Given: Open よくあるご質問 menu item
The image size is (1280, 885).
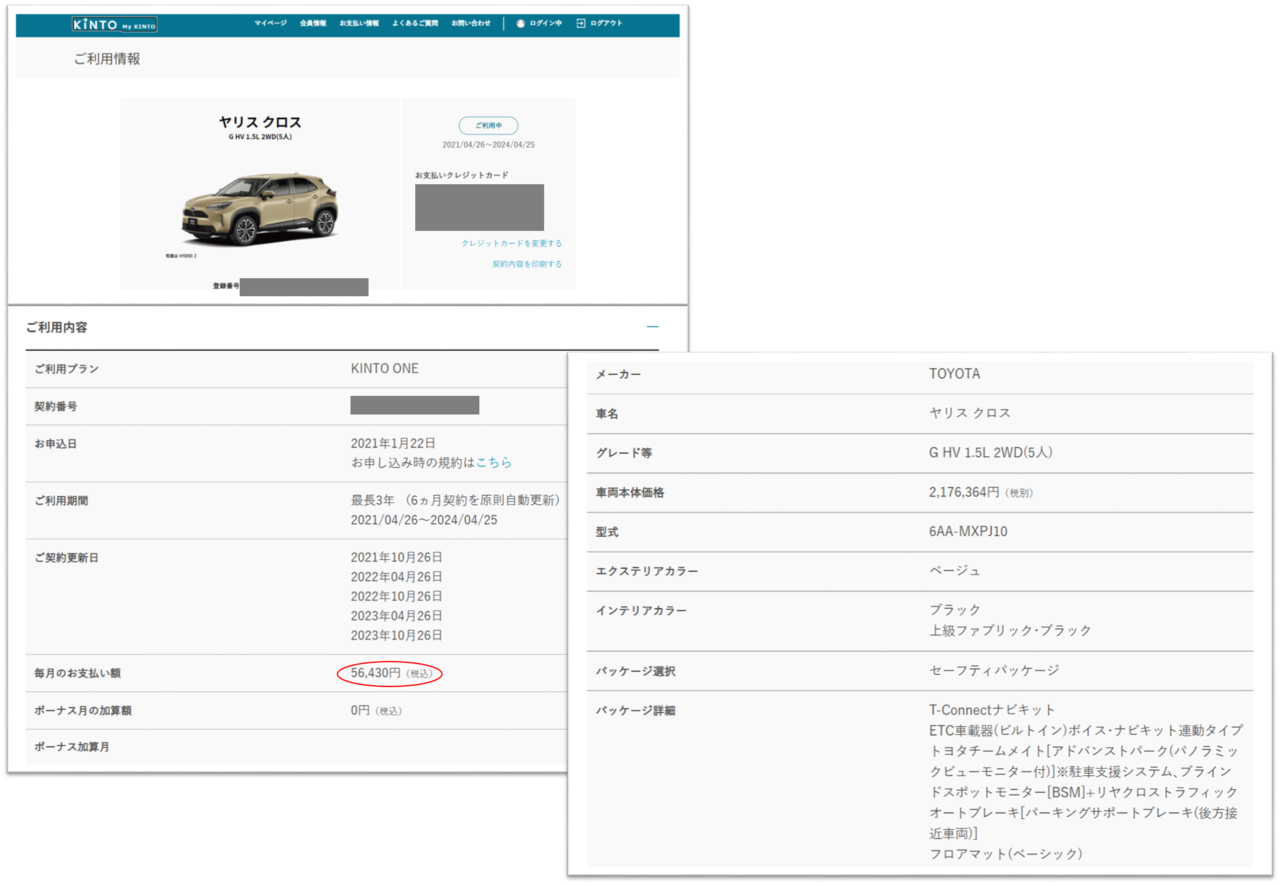Looking at the screenshot, I should click(415, 23).
